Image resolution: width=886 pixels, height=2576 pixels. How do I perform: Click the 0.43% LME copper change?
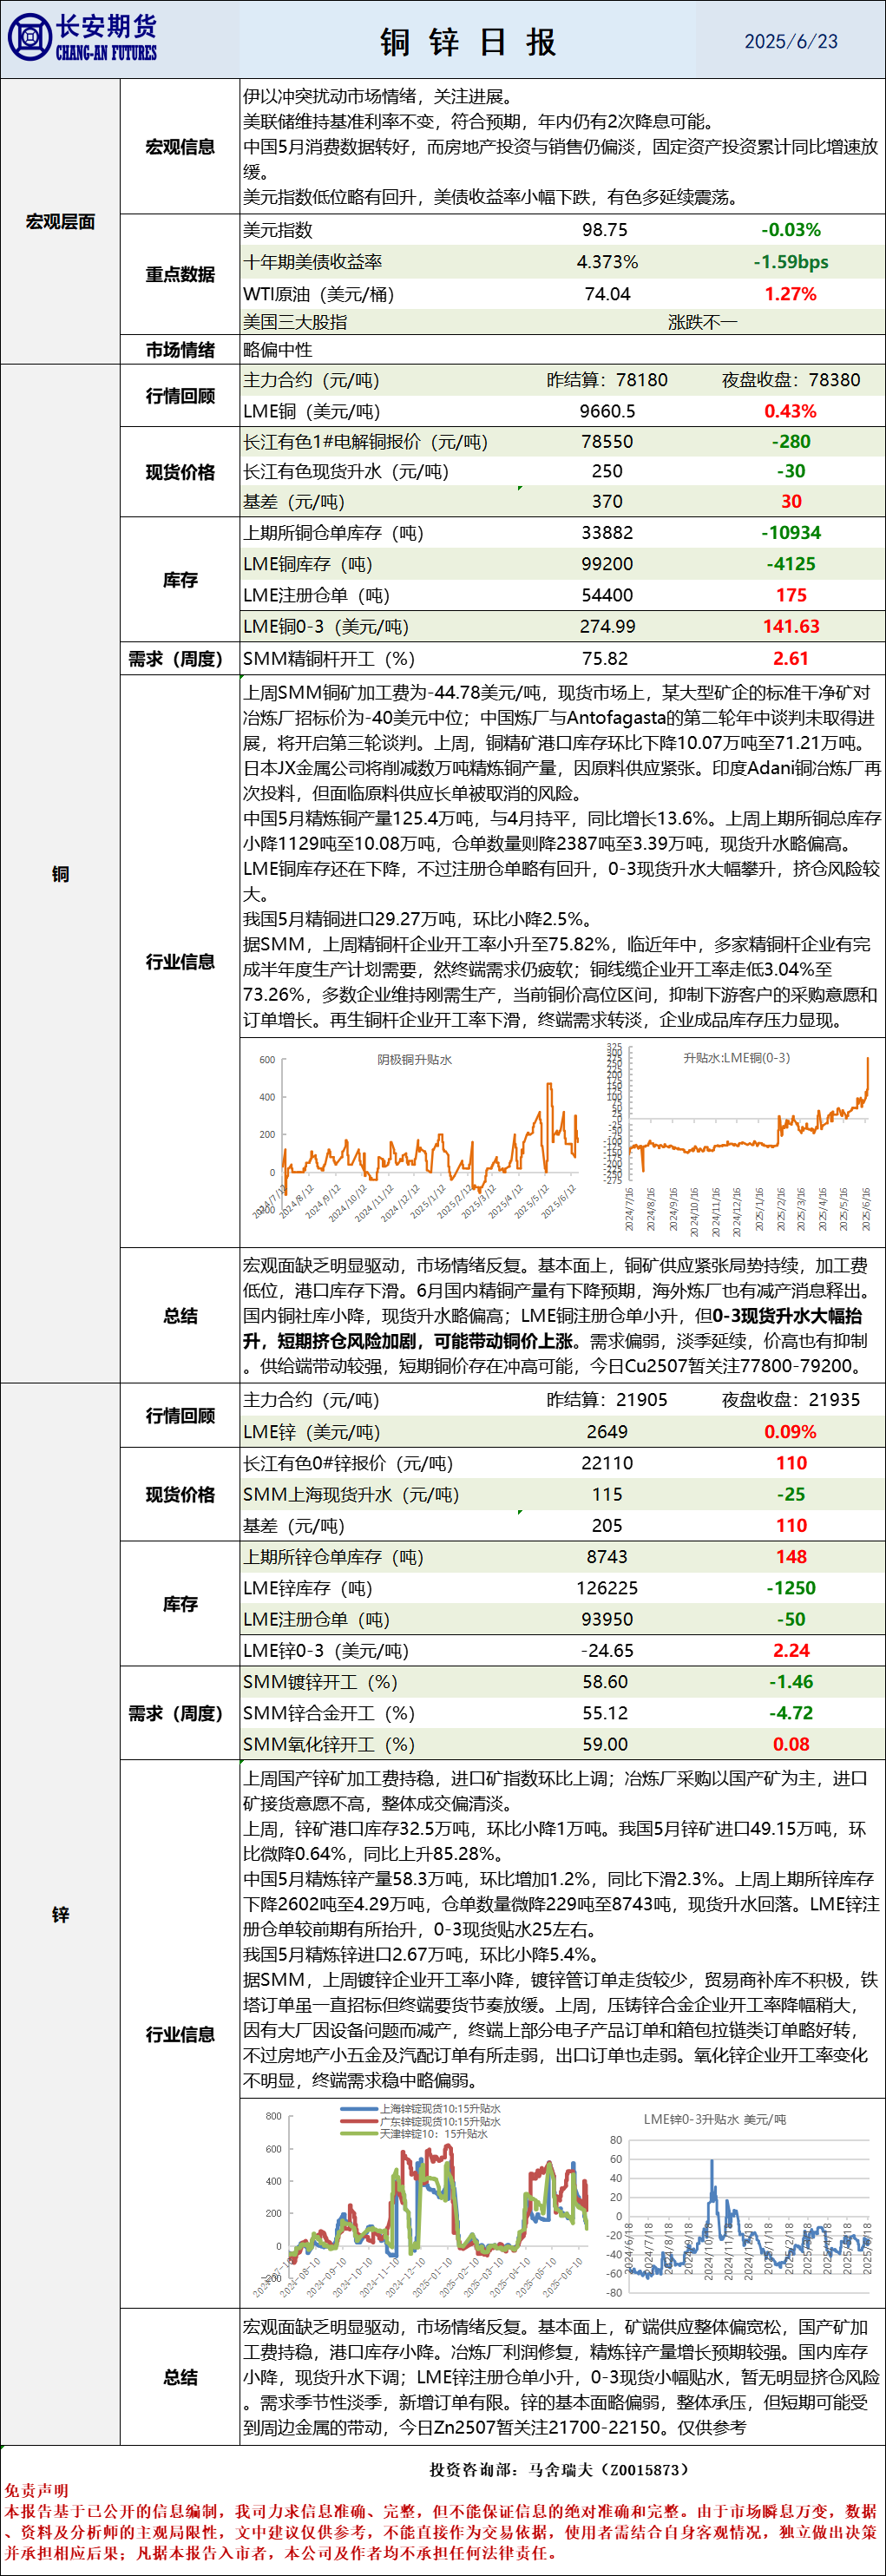(x=791, y=411)
